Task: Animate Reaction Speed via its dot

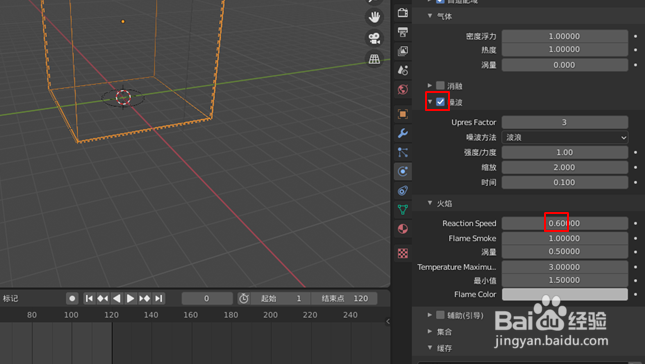Action: [x=636, y=223]
